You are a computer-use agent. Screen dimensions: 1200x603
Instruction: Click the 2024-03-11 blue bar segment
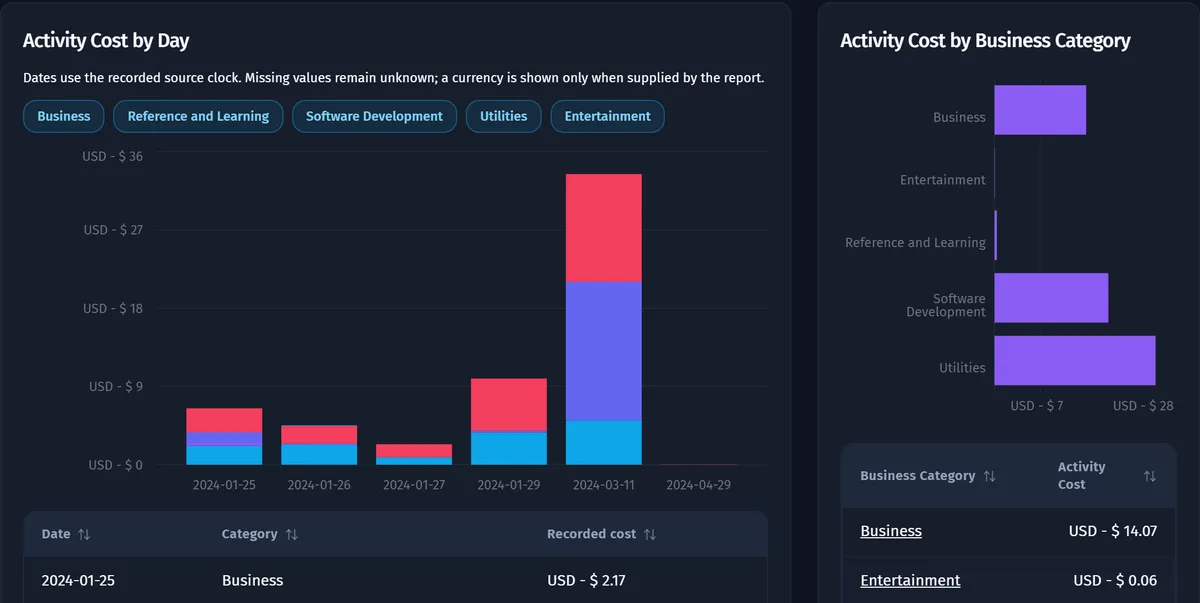coord(604,442)
